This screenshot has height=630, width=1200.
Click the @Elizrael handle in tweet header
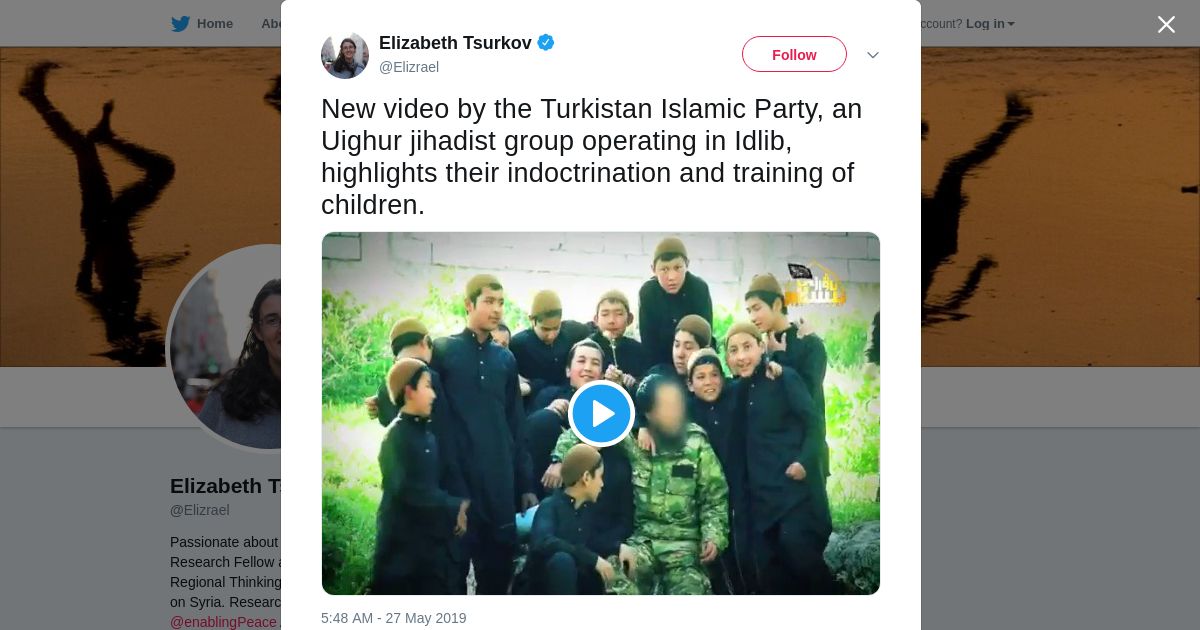(x=409, y=67)
